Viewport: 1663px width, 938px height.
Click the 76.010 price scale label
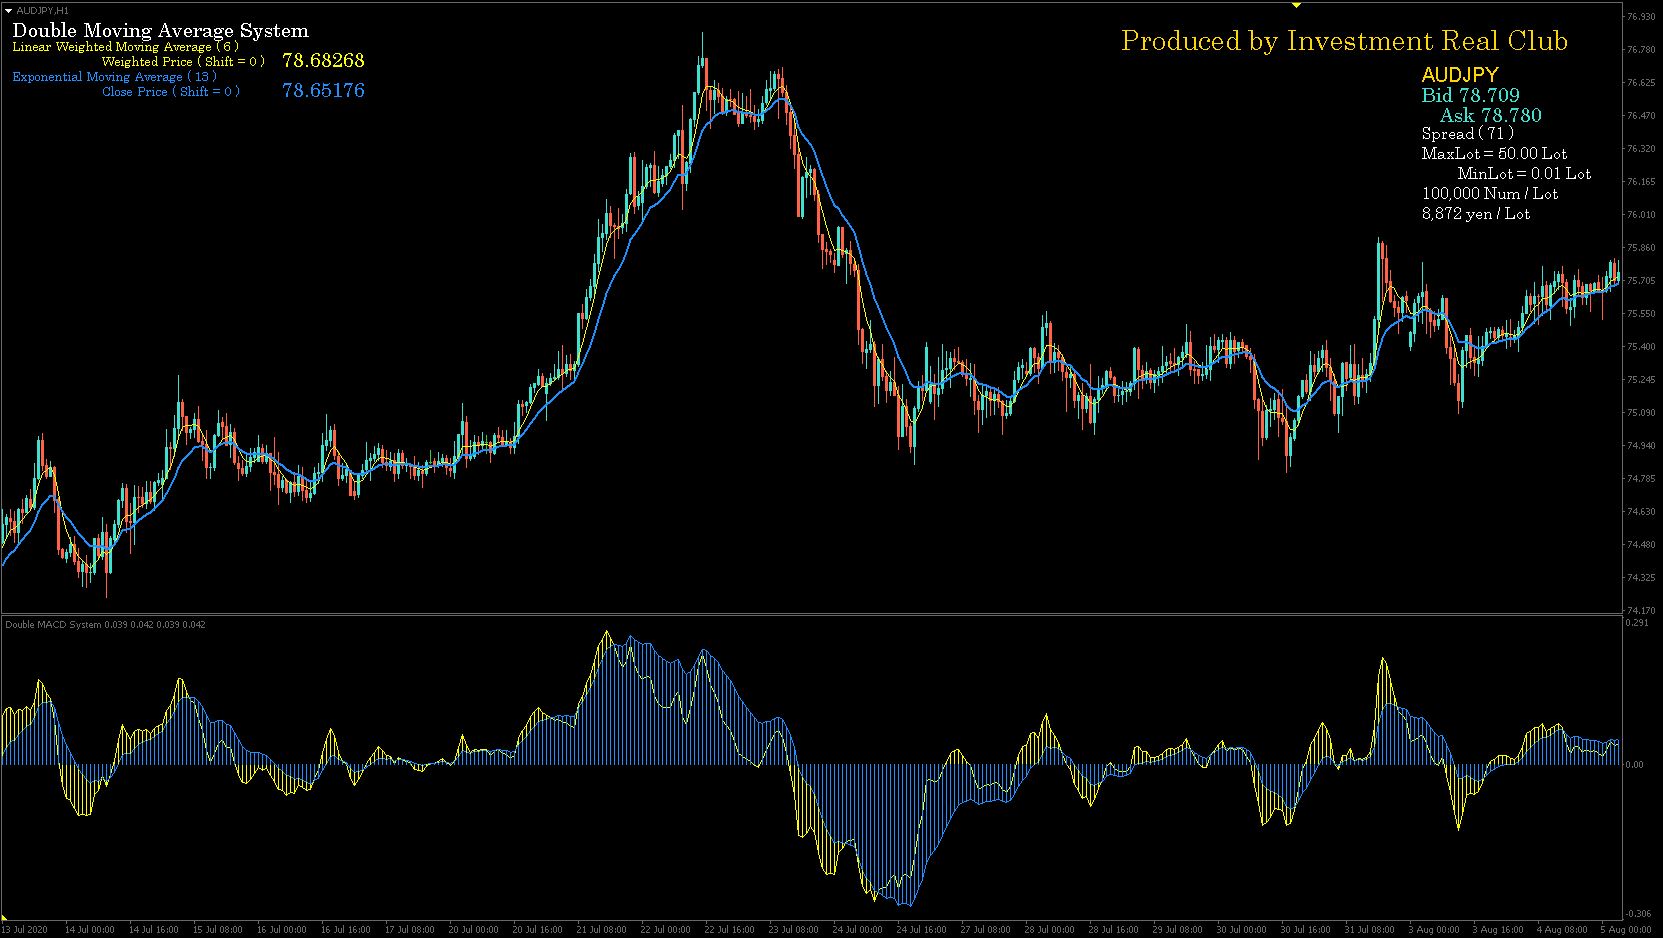1640,215
